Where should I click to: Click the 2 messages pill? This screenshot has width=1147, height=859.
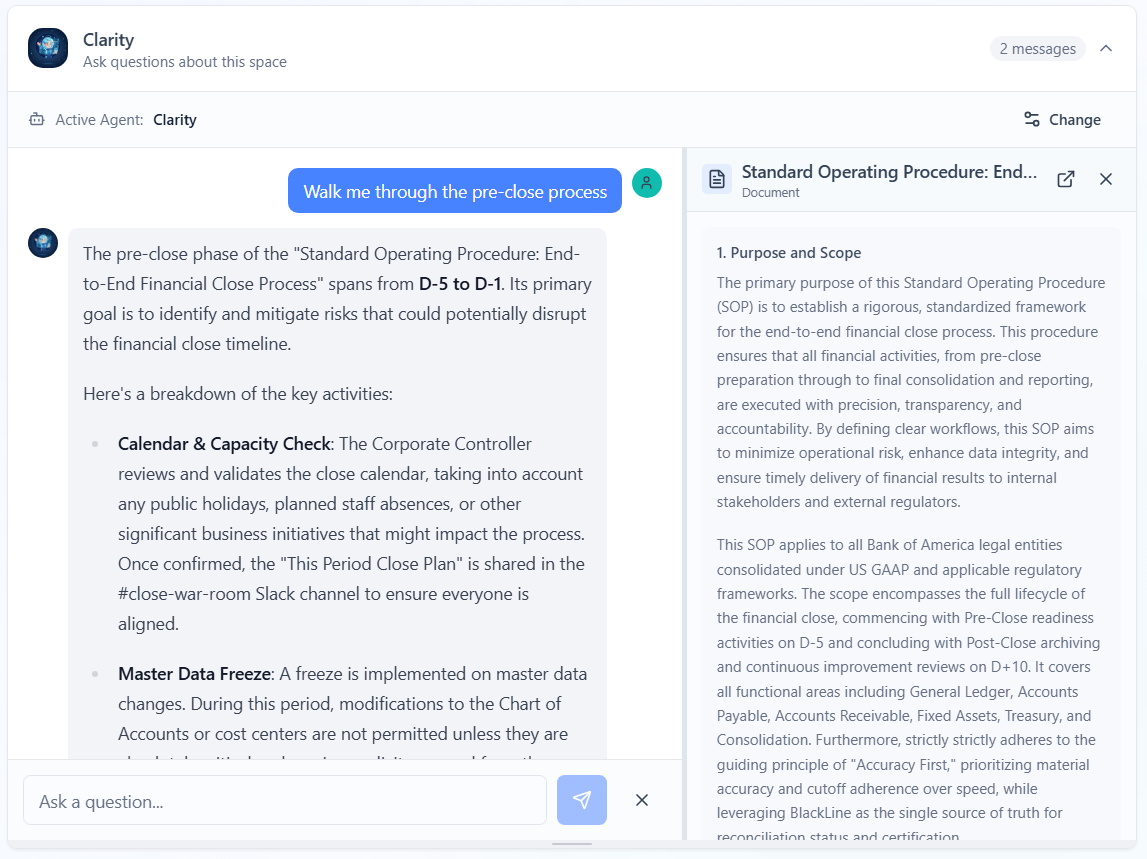pos(1037,48)
